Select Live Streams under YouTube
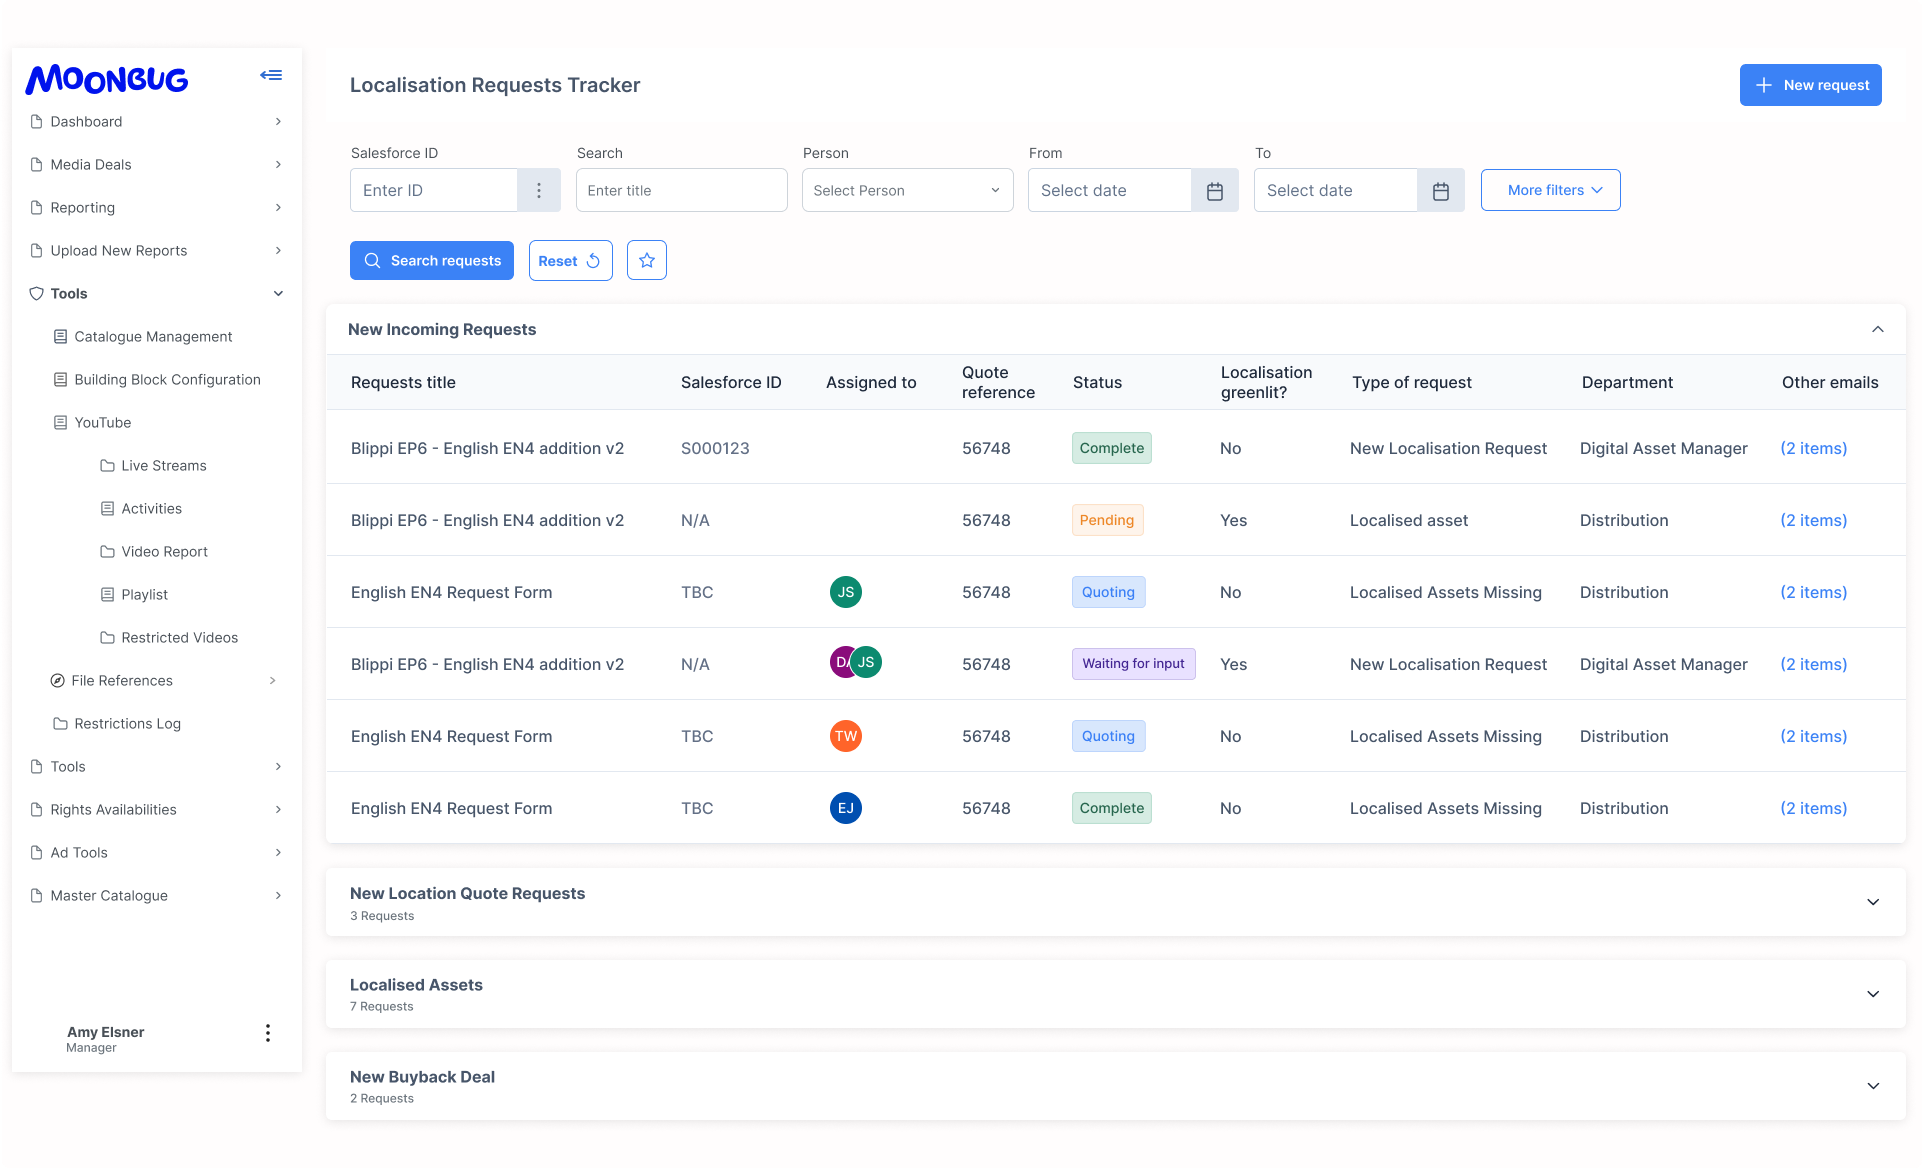Image resolution: width=1922 pixels, height=1168 pixels. pyautogui.click(x=163, y=465)
